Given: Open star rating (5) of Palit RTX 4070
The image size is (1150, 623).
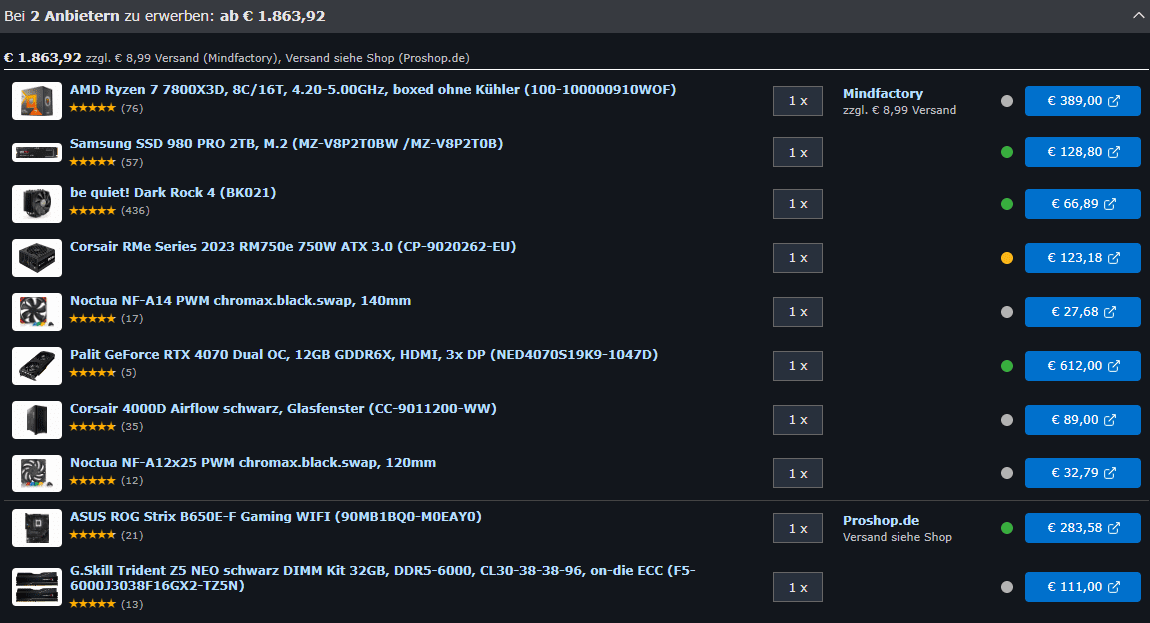Looking at the screenshot, I should point(103,373).
